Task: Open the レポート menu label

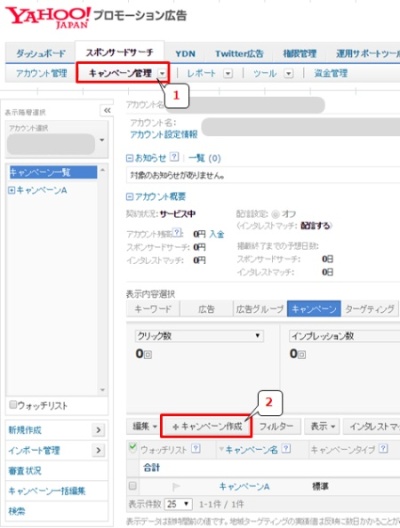Action: click(201, 73)
